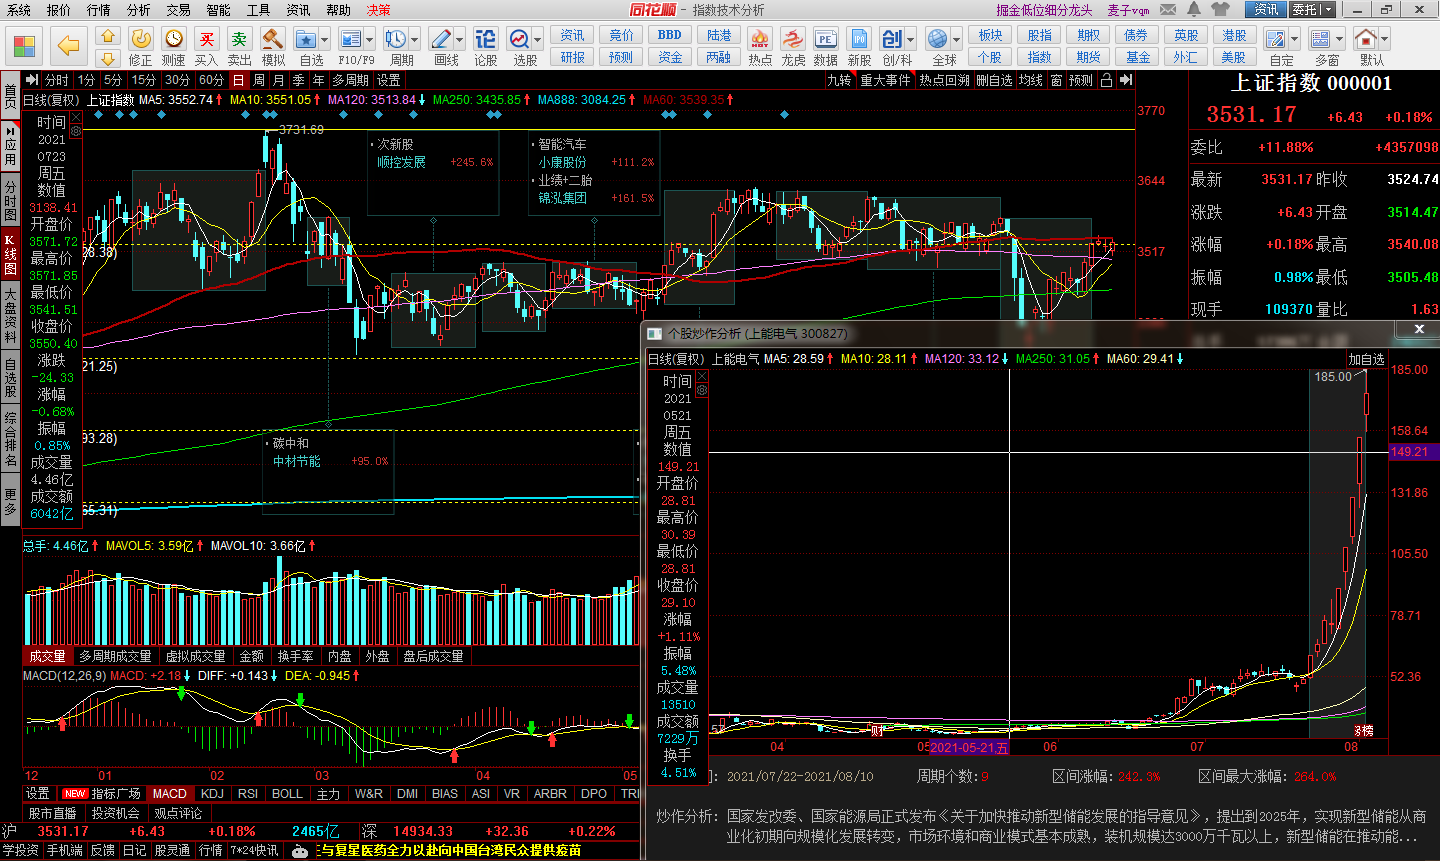This screenshot has height=861, width=1440.
Task: Switch chart period to 5分
Action: (x=114, y=80)
